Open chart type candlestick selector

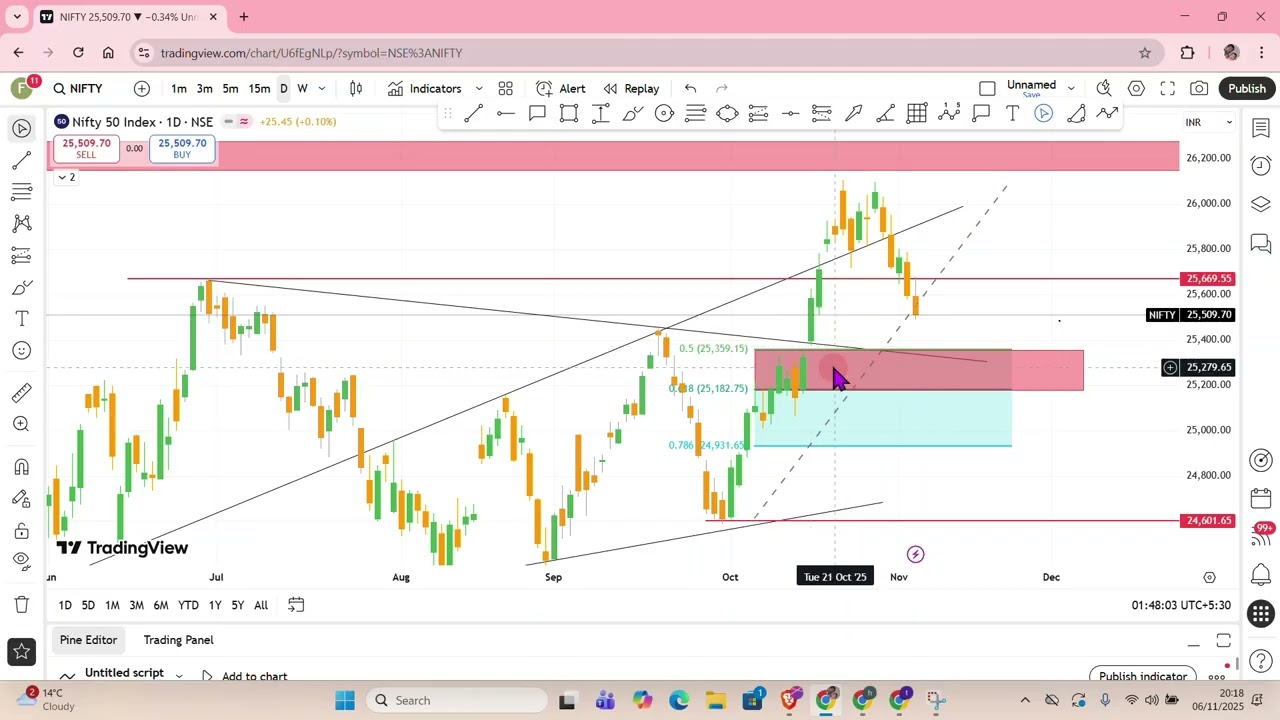pos(356,89)
